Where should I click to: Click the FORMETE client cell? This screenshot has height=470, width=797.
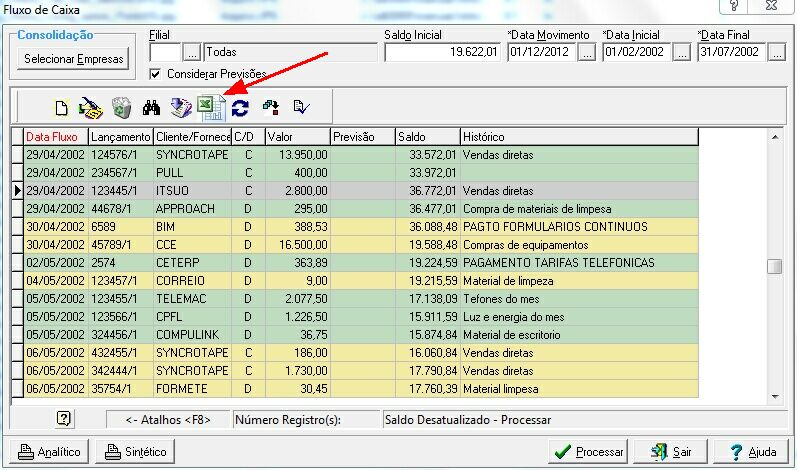coord(193,389)
